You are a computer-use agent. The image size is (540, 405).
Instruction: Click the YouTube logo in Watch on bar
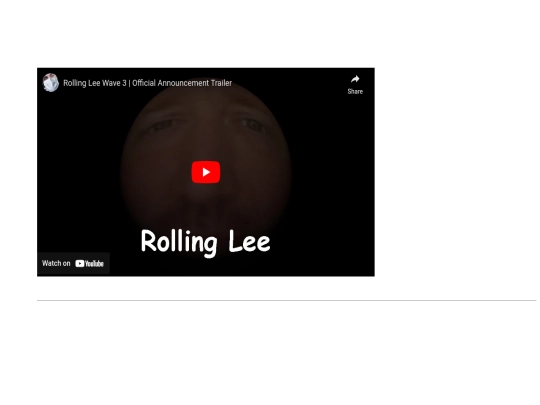point(90,263)
